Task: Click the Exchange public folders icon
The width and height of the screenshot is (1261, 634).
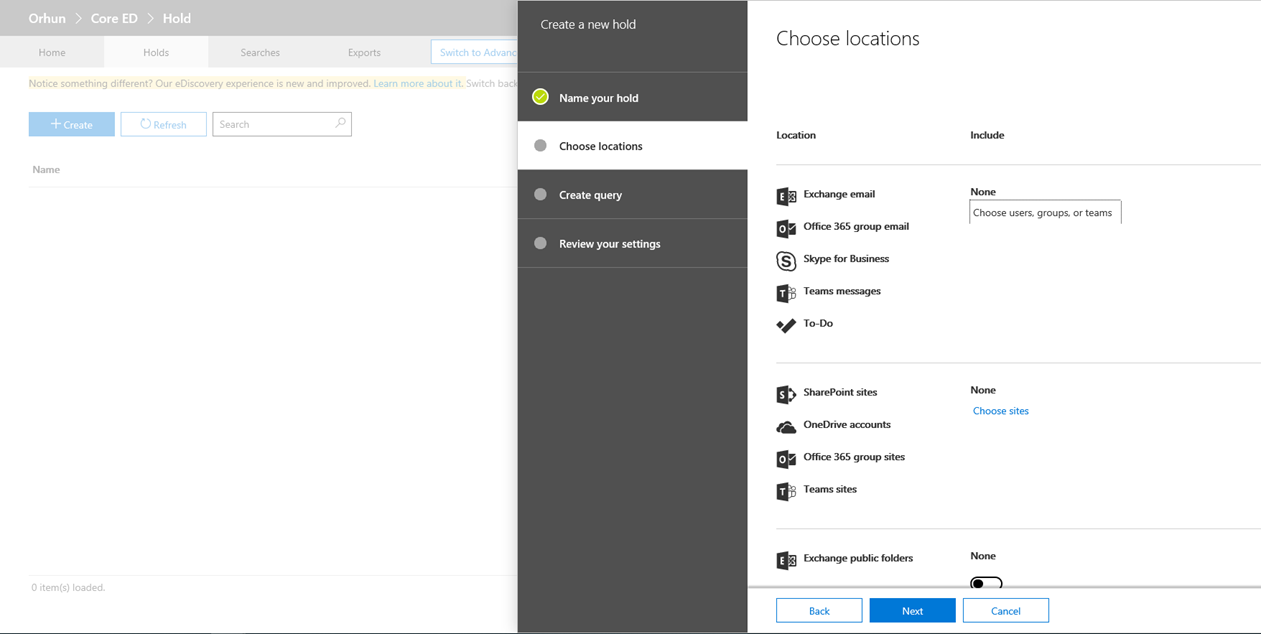Action: tap(786, 560)
